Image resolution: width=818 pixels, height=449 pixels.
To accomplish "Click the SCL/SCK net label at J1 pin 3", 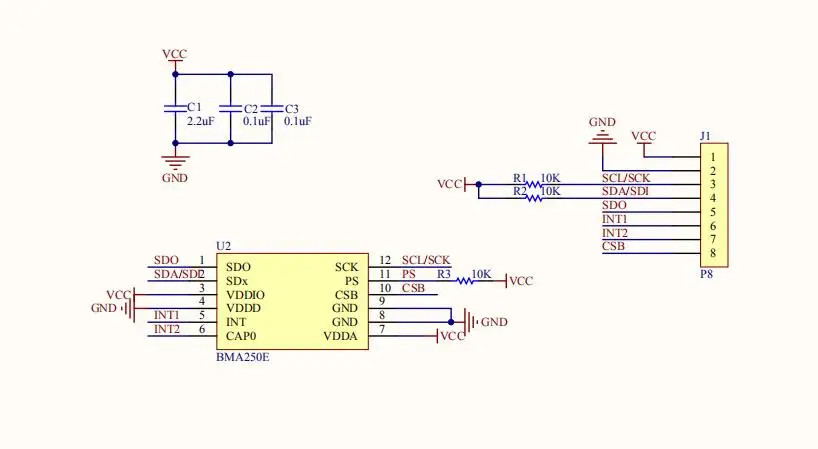I will tap(626, 178).
